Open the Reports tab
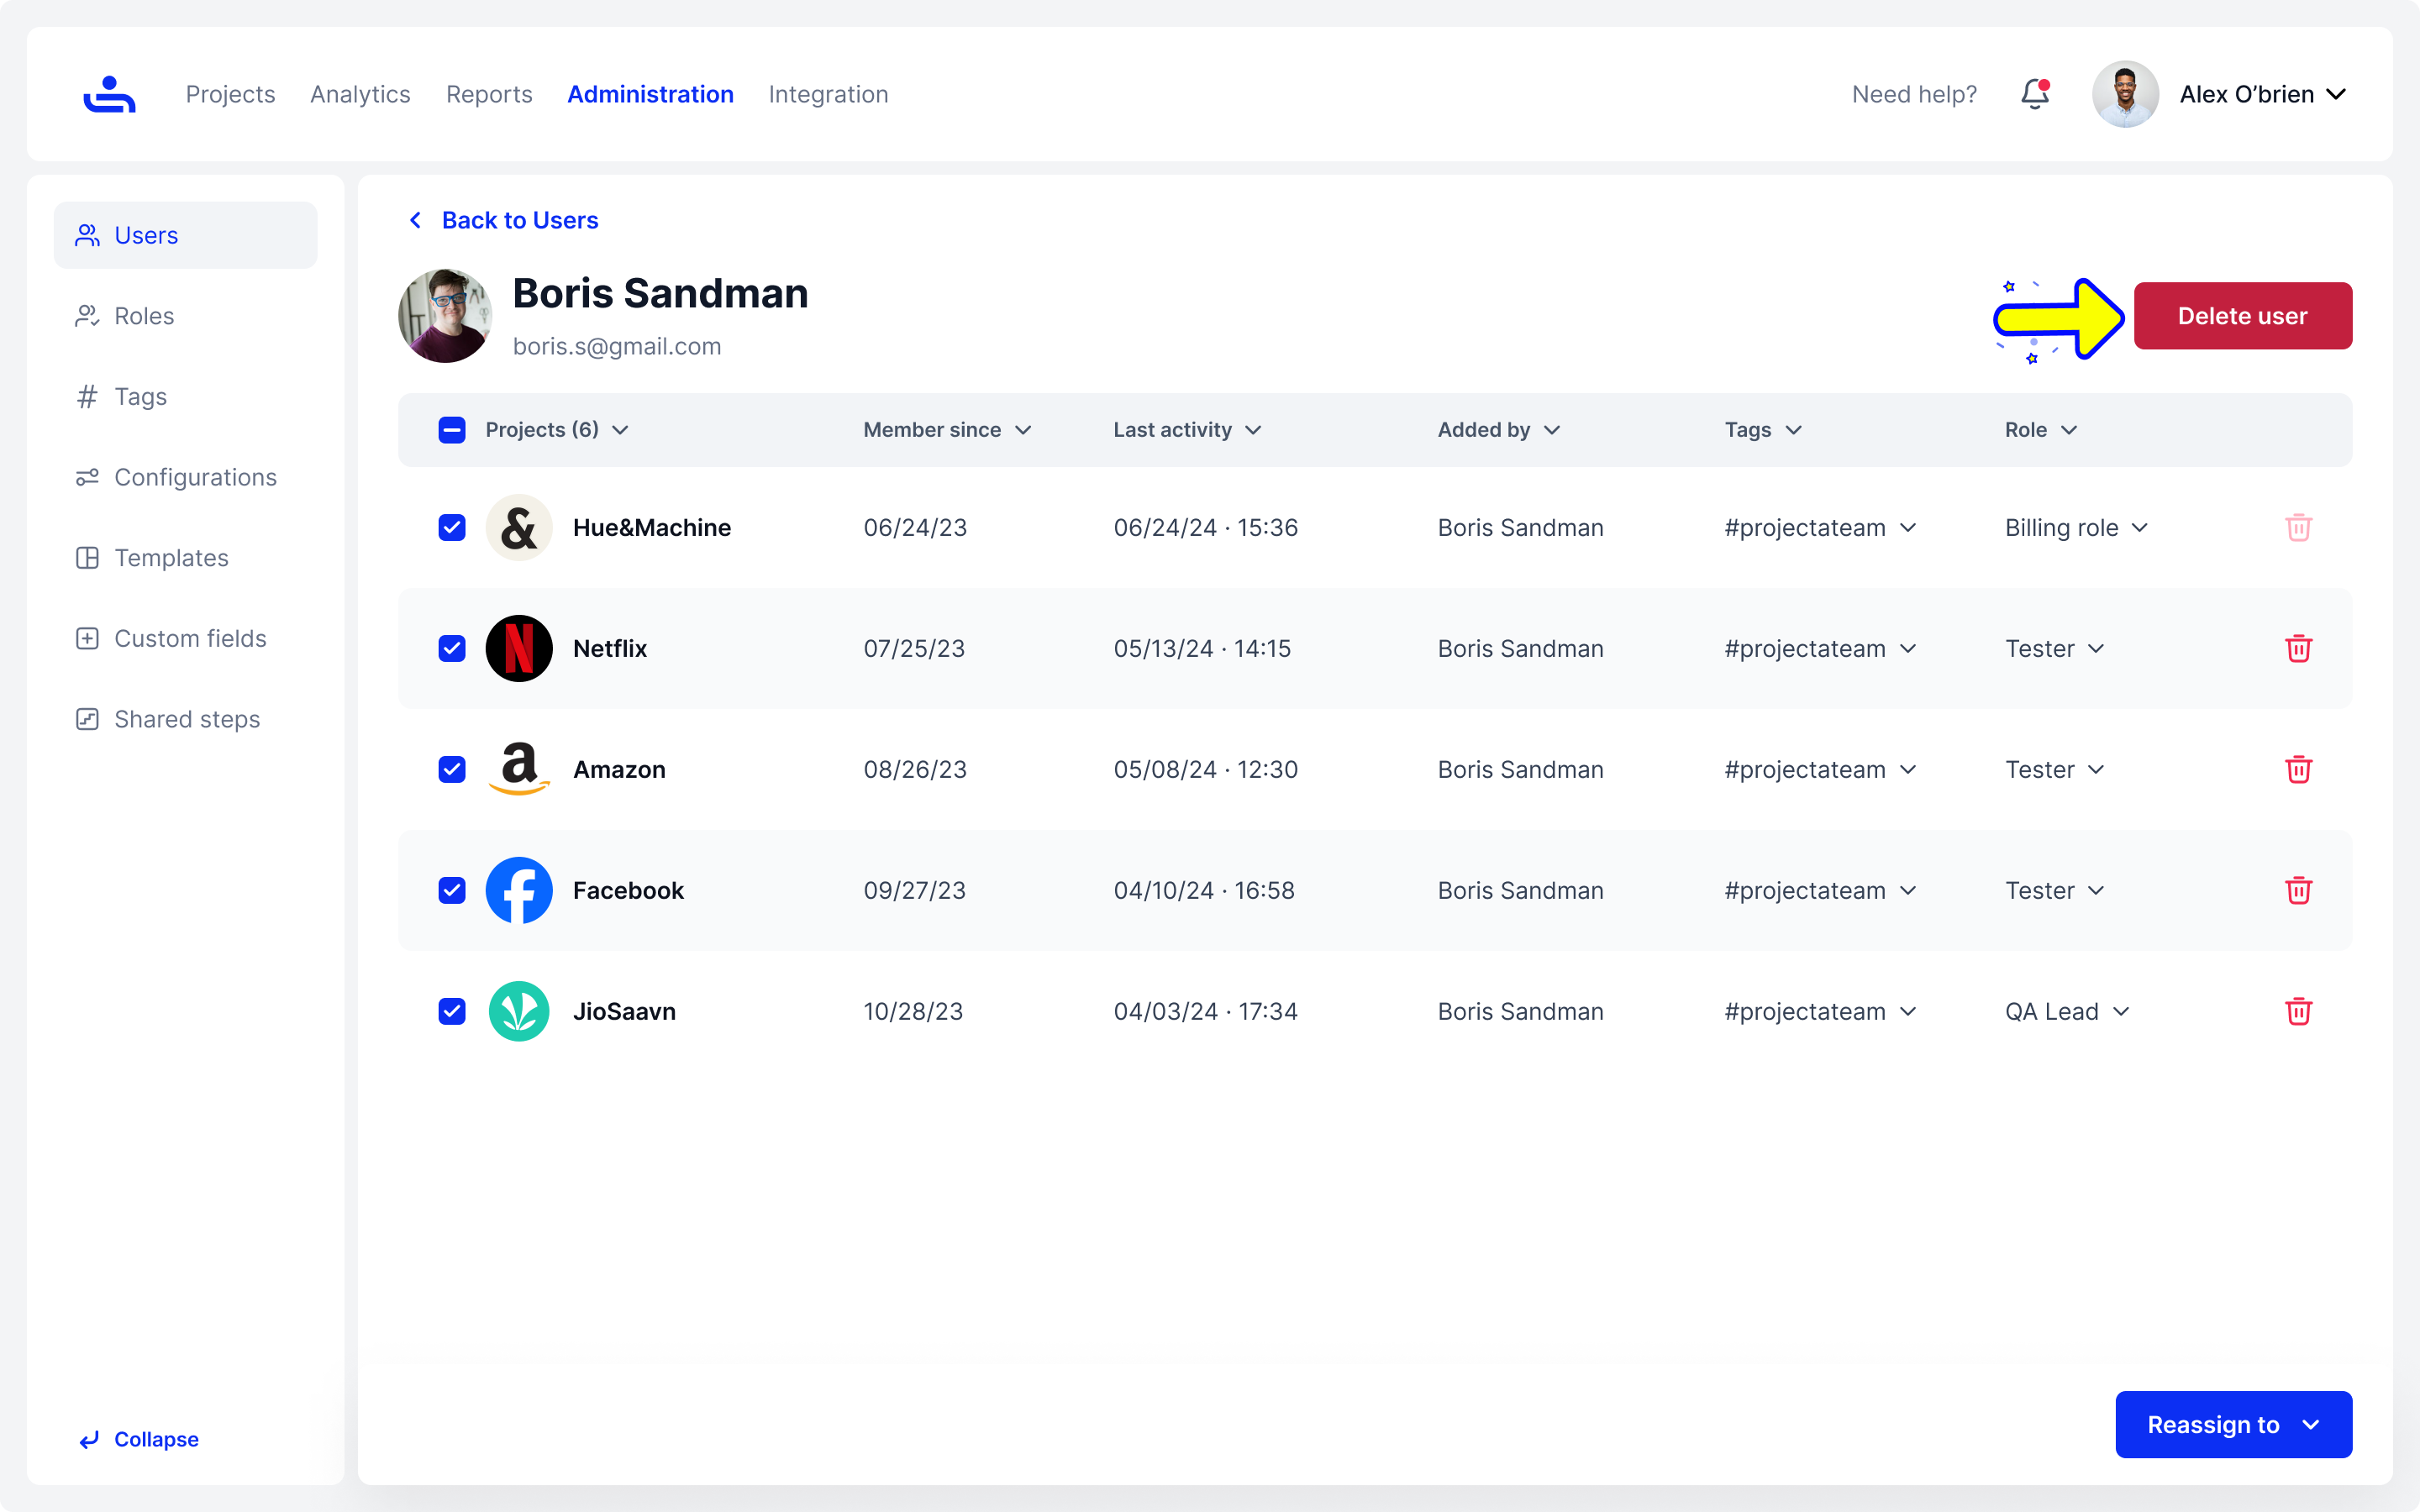Viewport: 2420px width, 1512px height. coord(489,94)
